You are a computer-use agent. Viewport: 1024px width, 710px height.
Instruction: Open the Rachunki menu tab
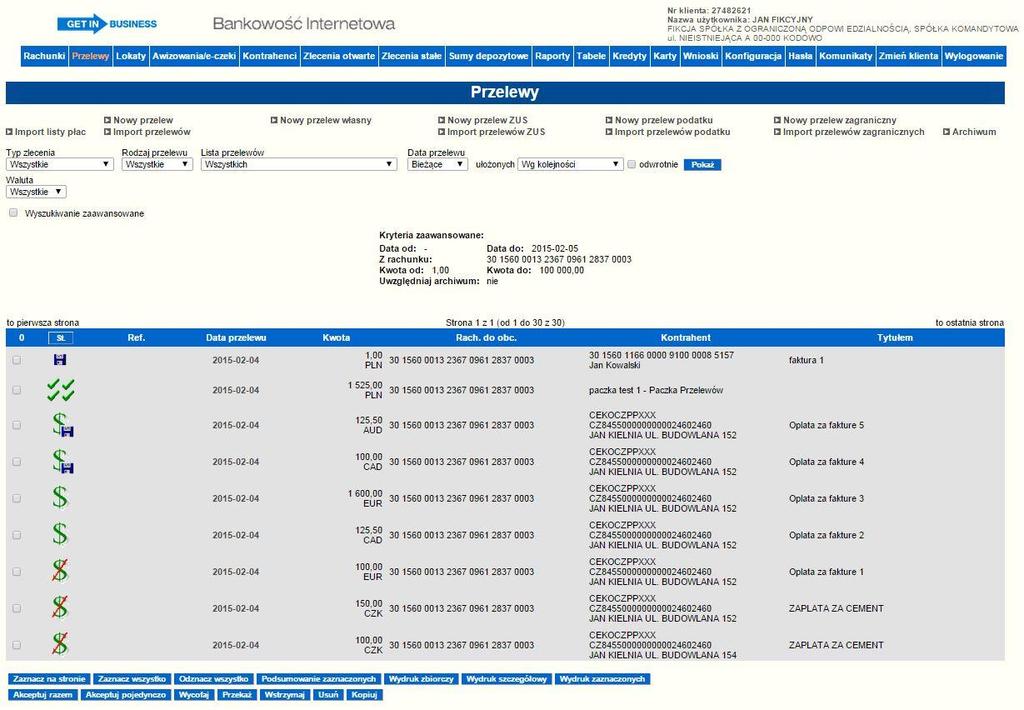(44, 56)
